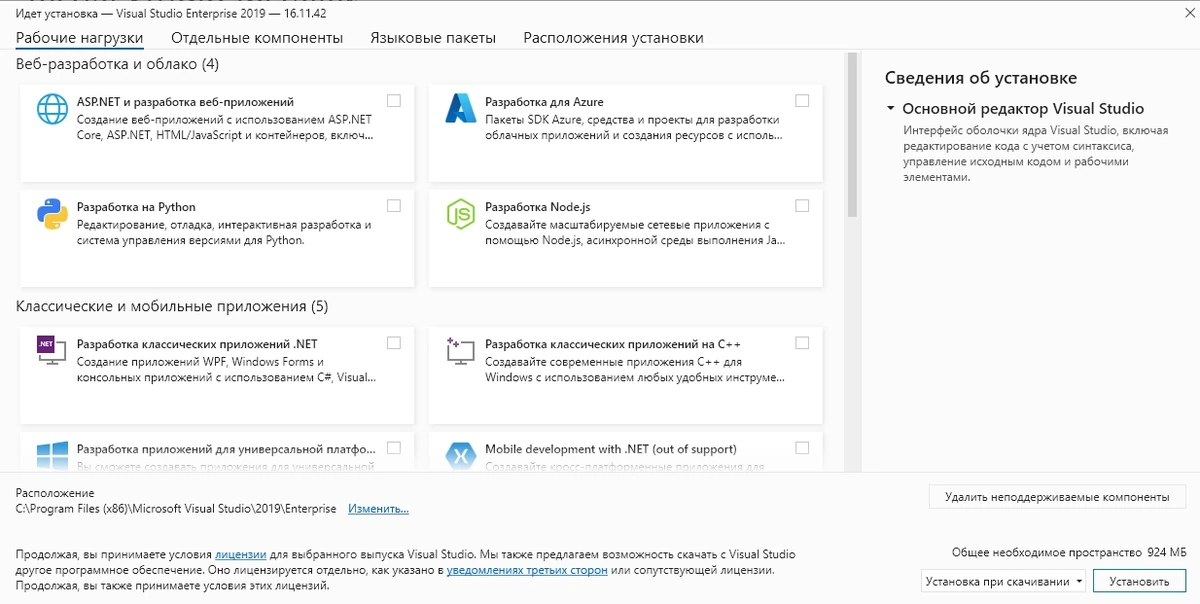Click the Node.js workload icon
This screenshot has width=1200, height=604.
[x=460, y=214]
